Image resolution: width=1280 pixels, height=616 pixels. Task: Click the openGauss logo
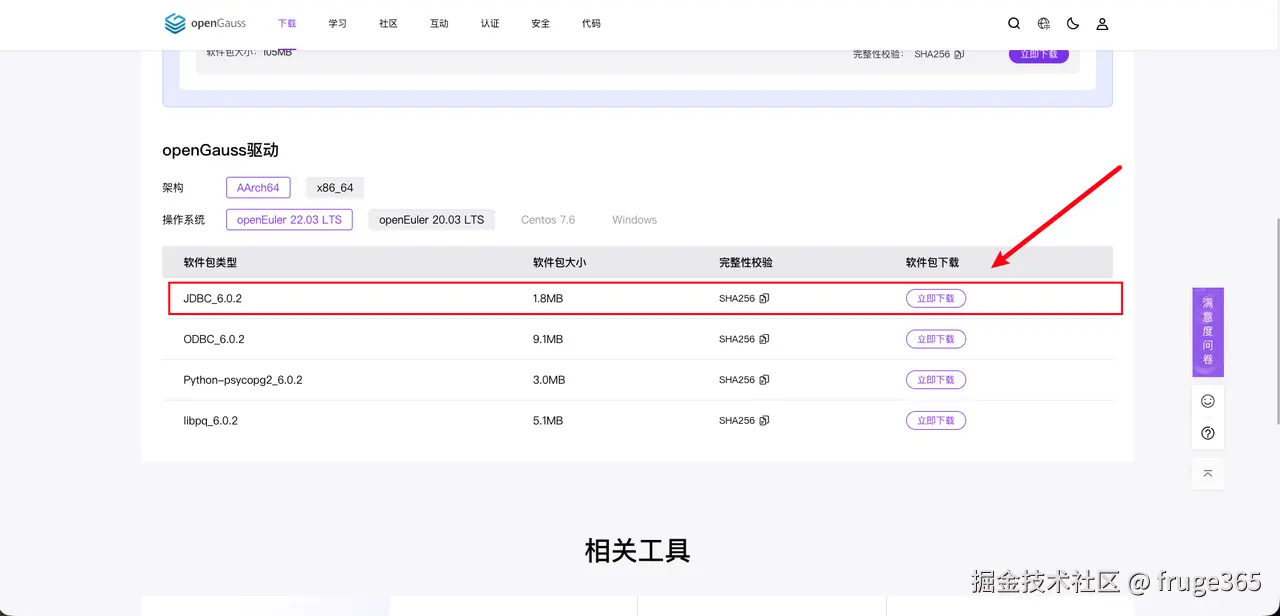(205, 23)
